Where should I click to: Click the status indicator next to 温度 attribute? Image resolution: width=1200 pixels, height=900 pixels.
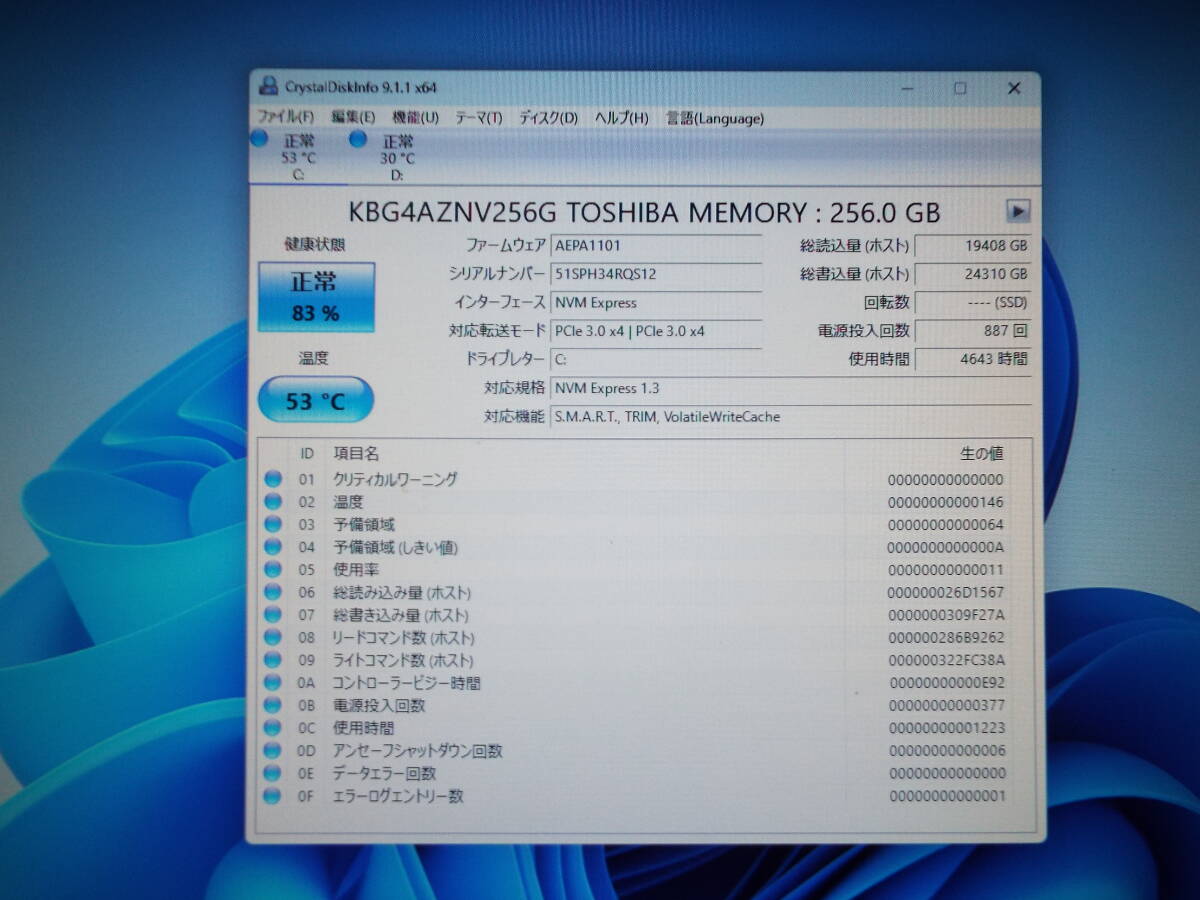(273, 501)
